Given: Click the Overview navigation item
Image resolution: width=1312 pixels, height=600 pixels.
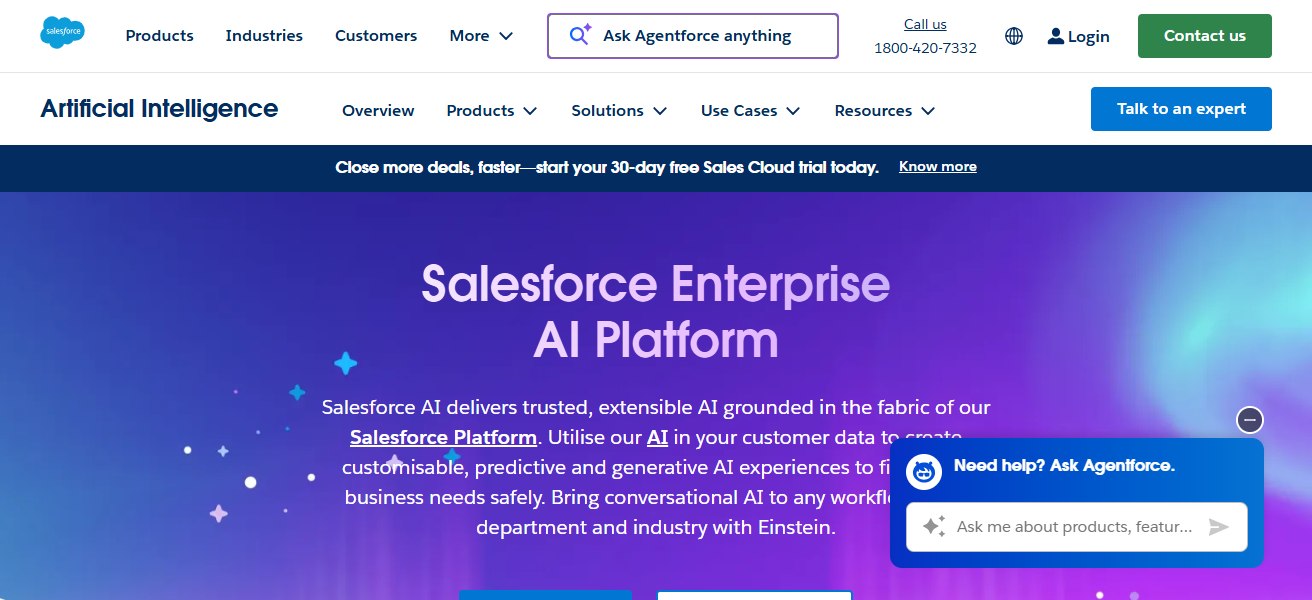Looking at the screenshot, I should (x=378, y=110).
